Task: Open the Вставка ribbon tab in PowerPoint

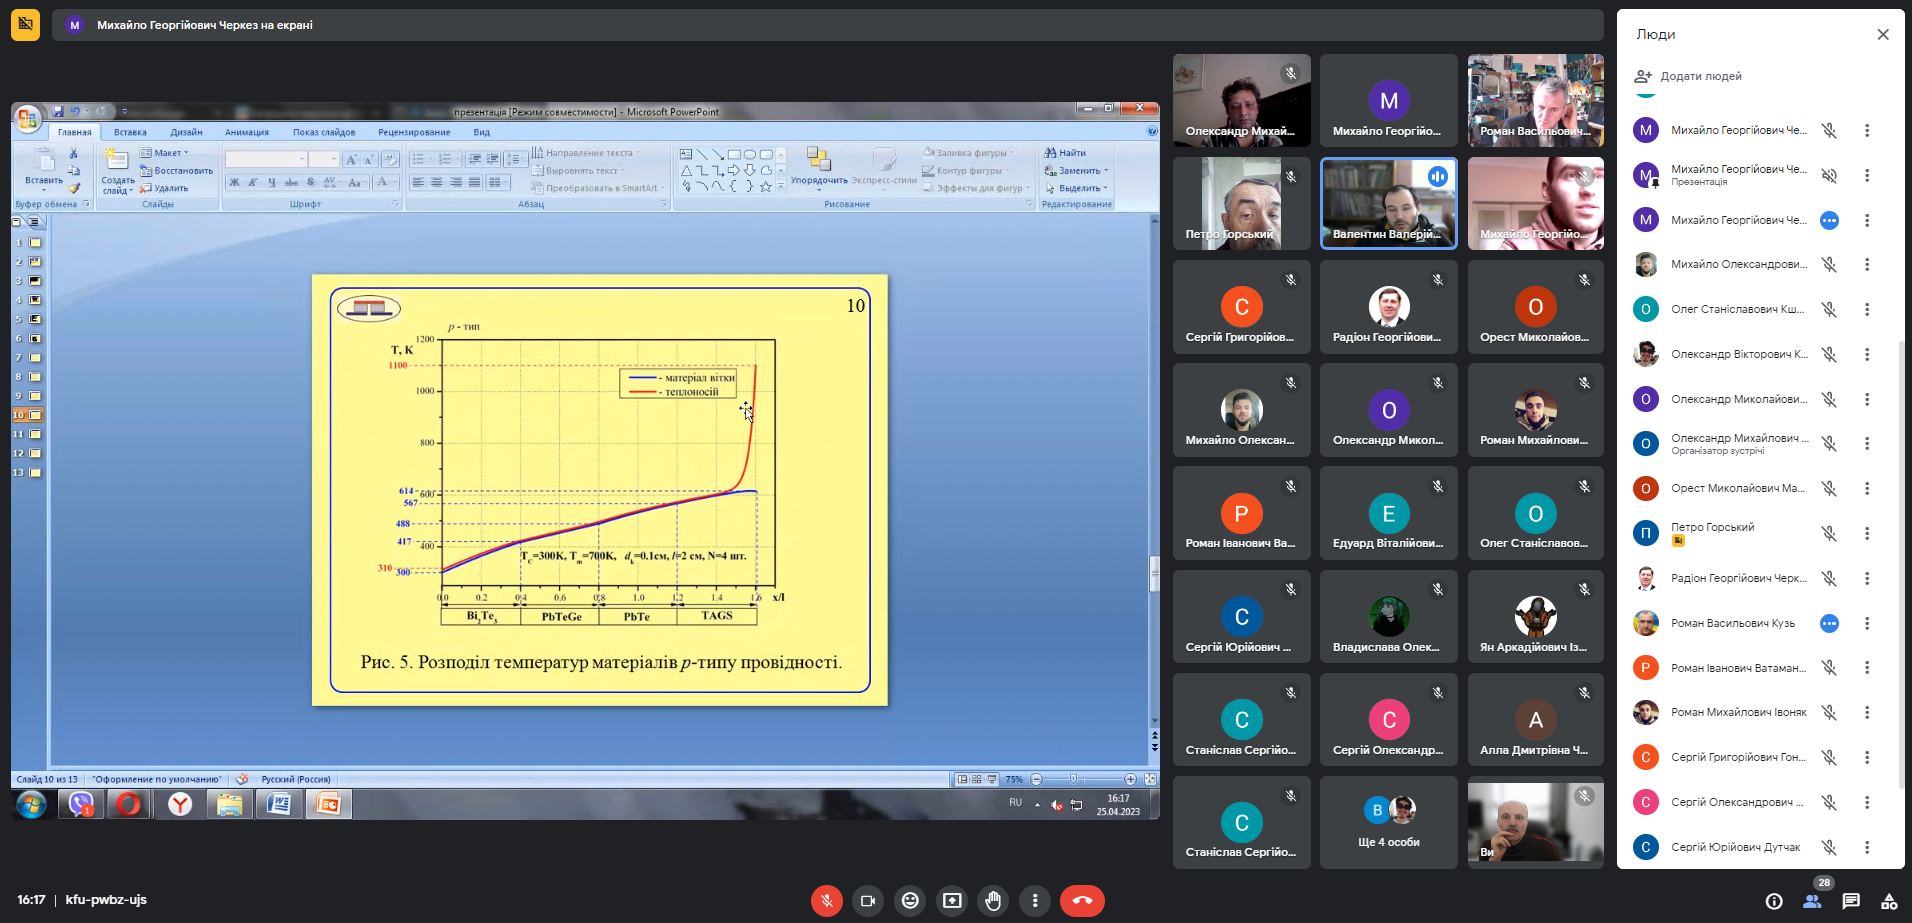Action: pos(130,132)
